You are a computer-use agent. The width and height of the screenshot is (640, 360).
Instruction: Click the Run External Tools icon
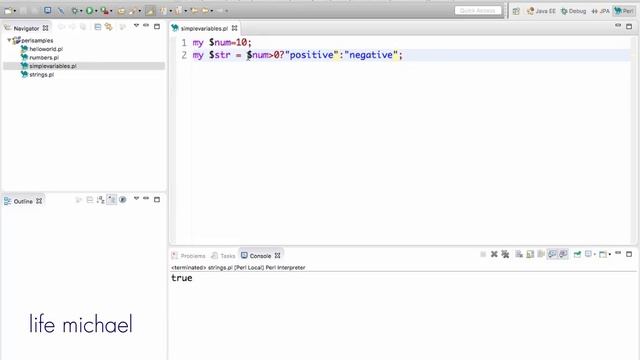pyautogui.click(x=105, y=11)
